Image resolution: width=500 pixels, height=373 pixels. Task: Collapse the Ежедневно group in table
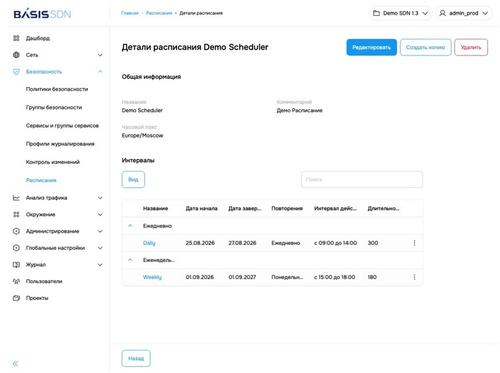click(x=130, y=226)
